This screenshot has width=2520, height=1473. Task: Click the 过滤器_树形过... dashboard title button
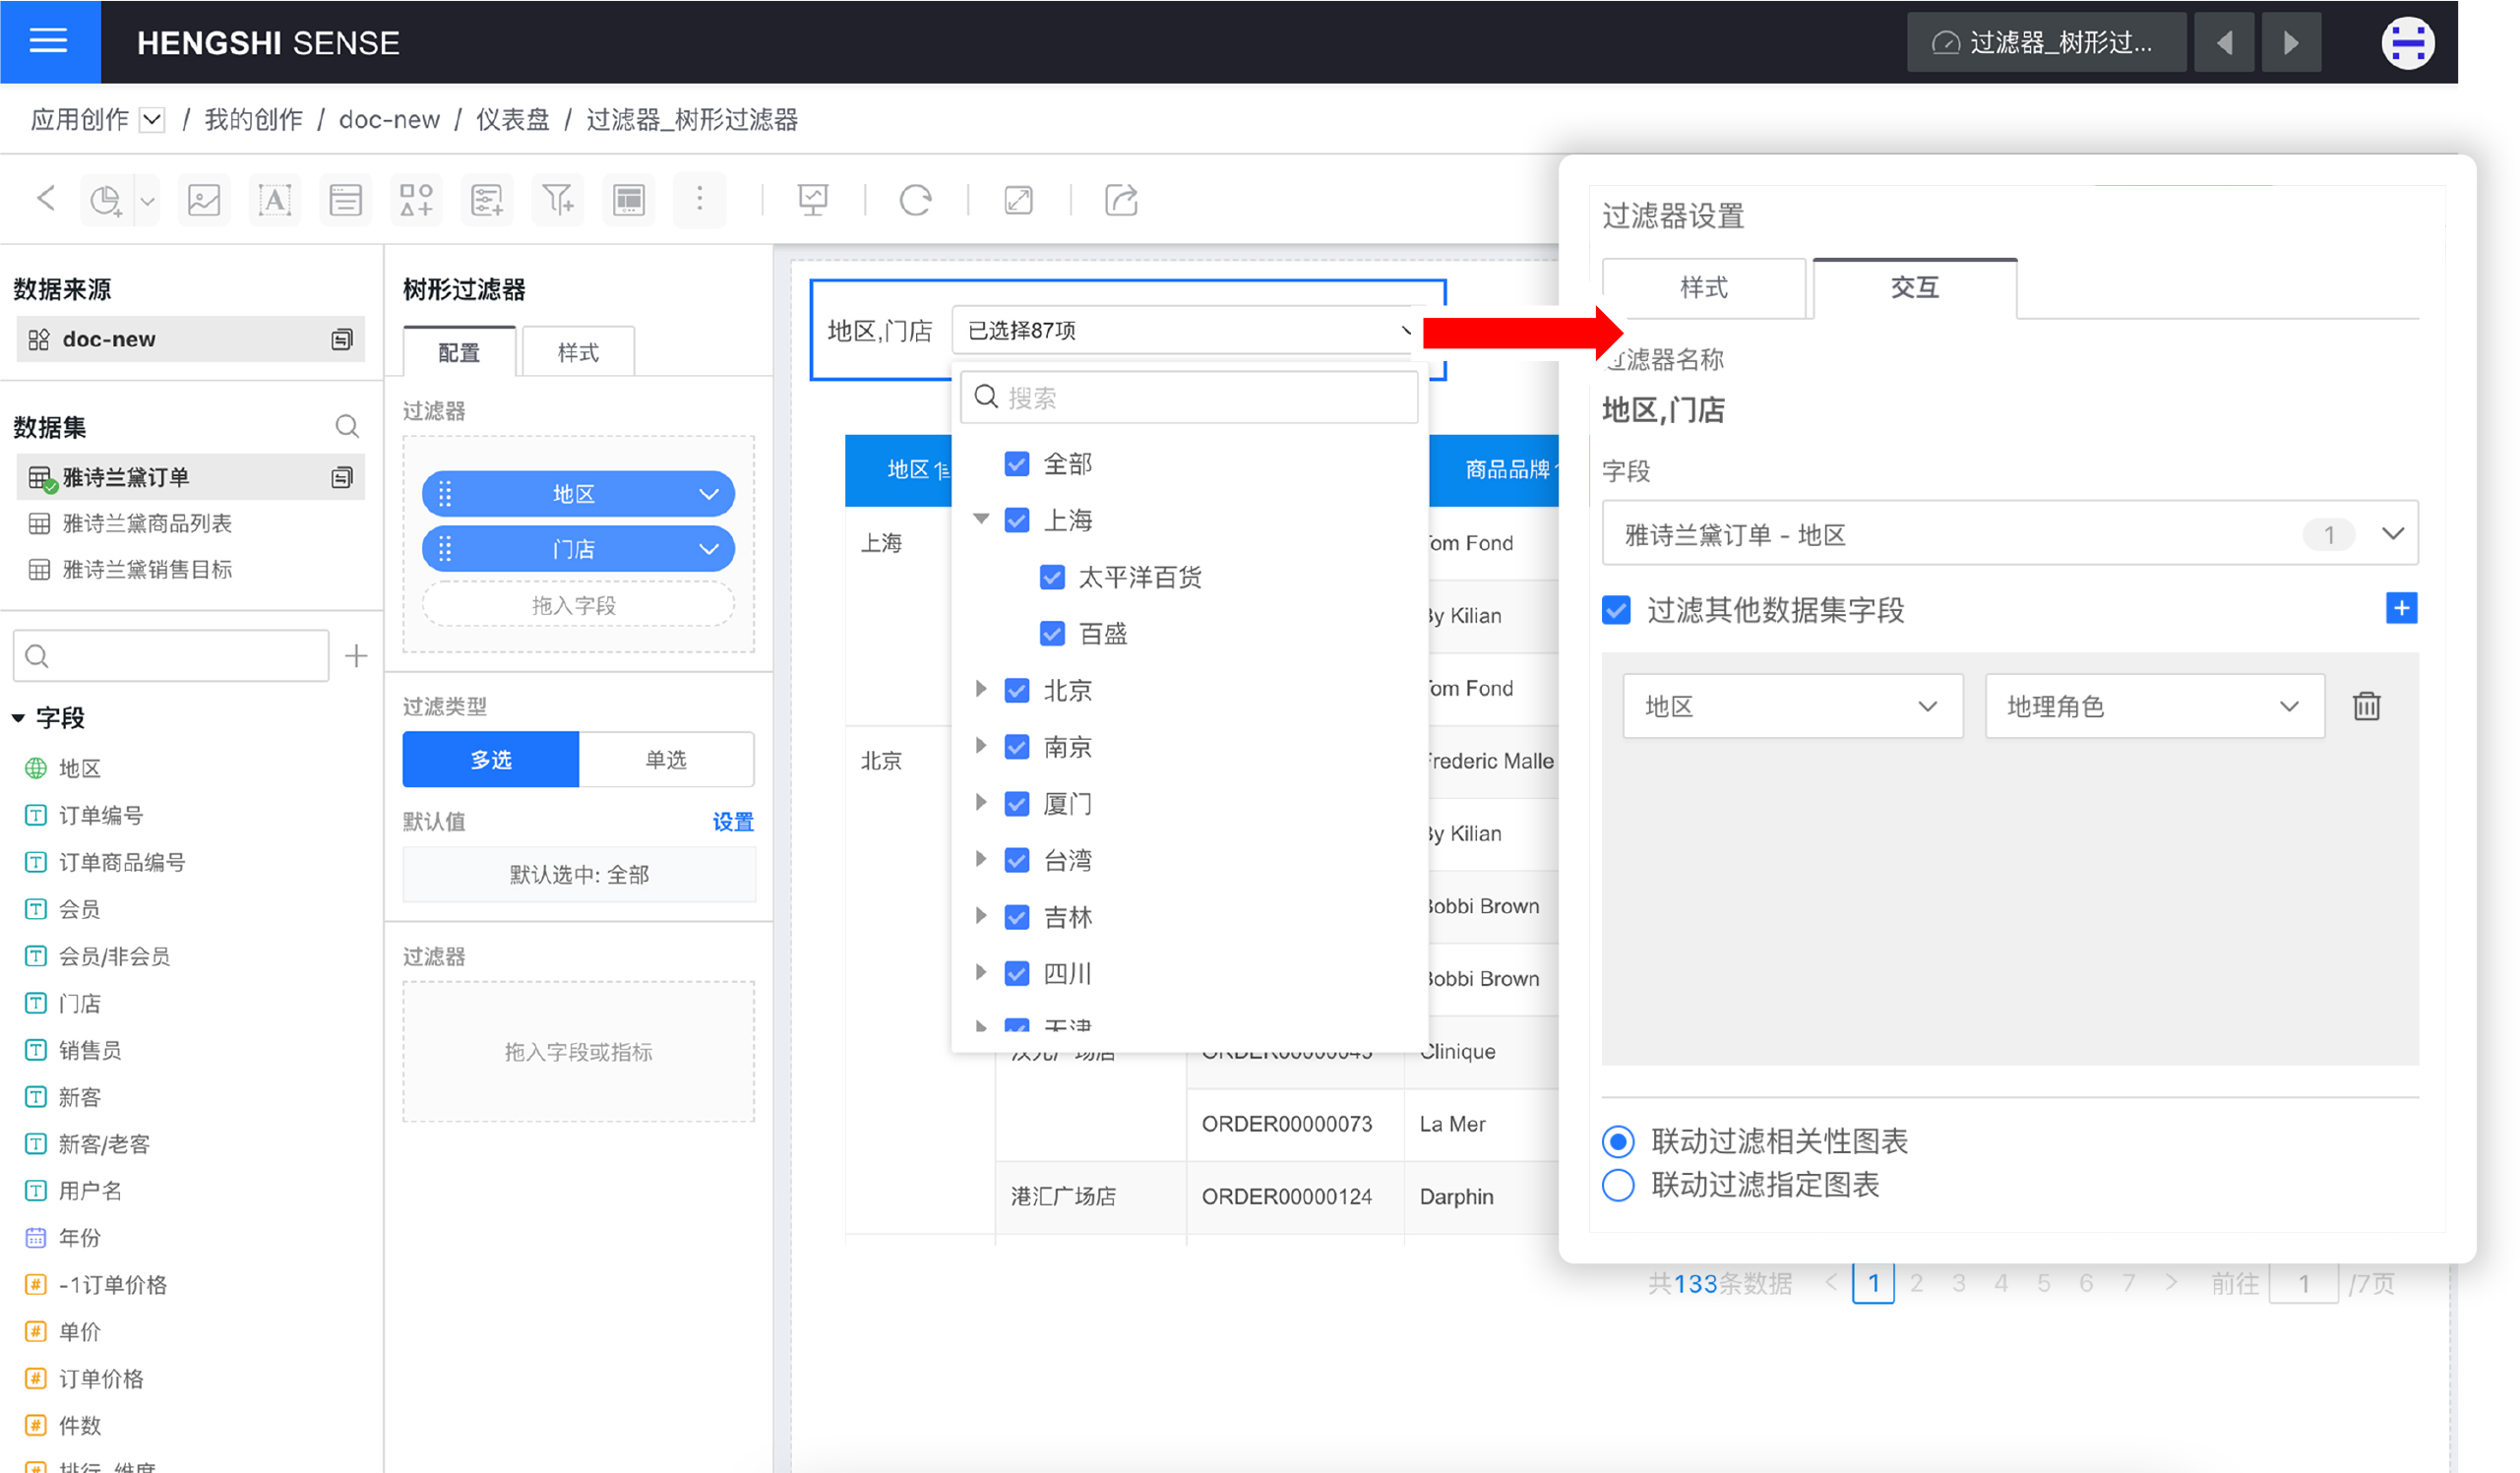coord(2046,43)
